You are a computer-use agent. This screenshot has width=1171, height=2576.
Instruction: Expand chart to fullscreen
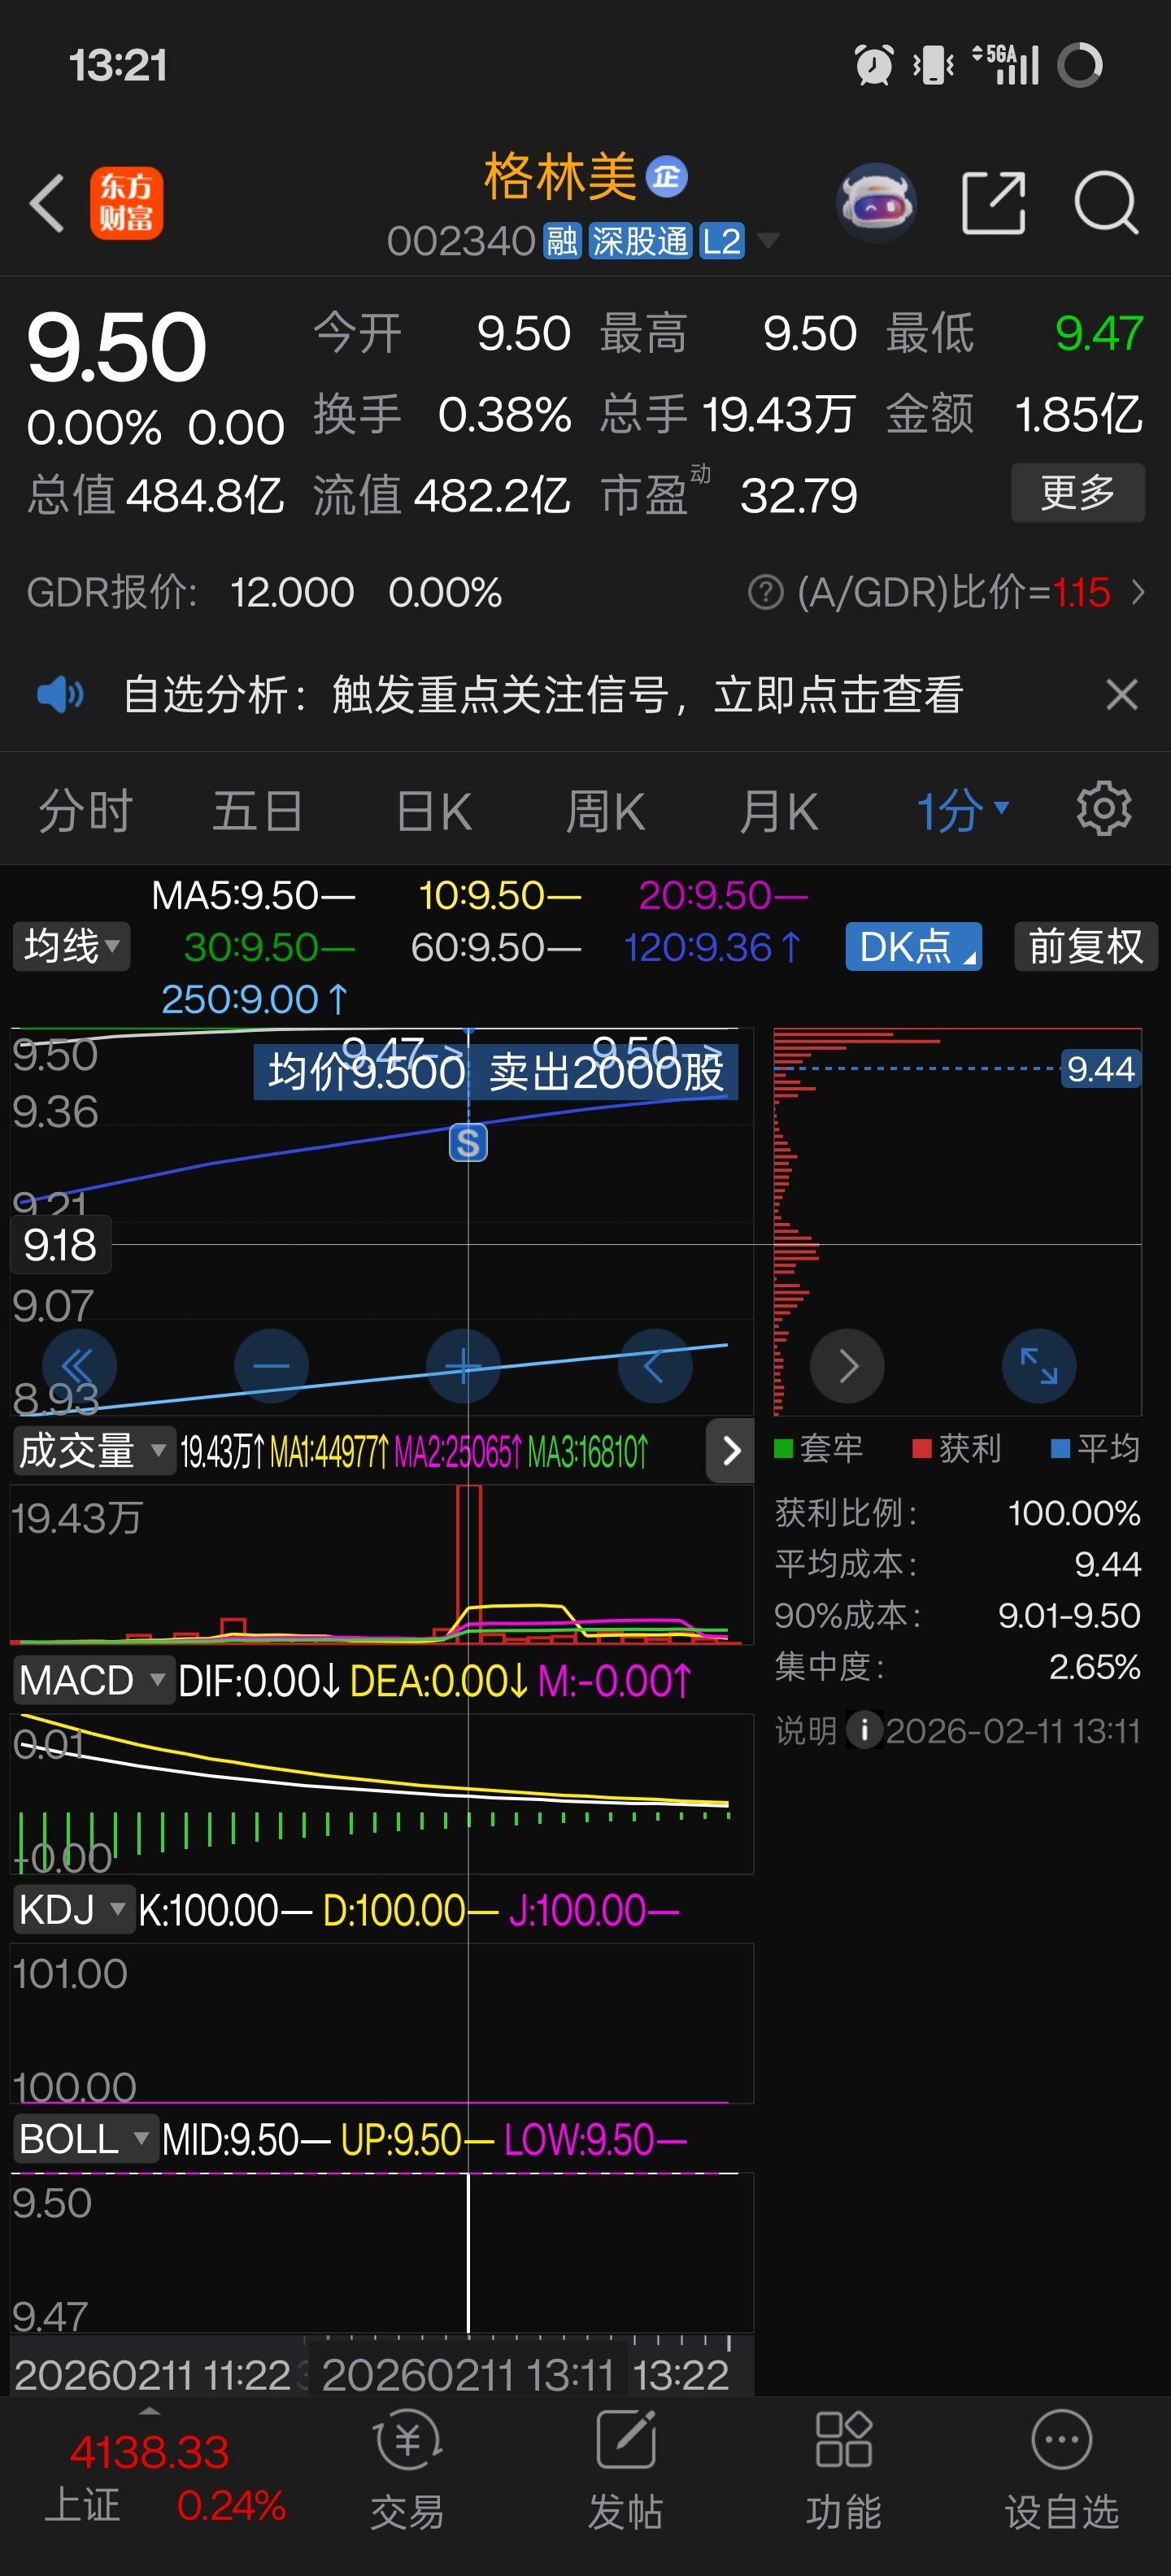pos(1039,1365)
